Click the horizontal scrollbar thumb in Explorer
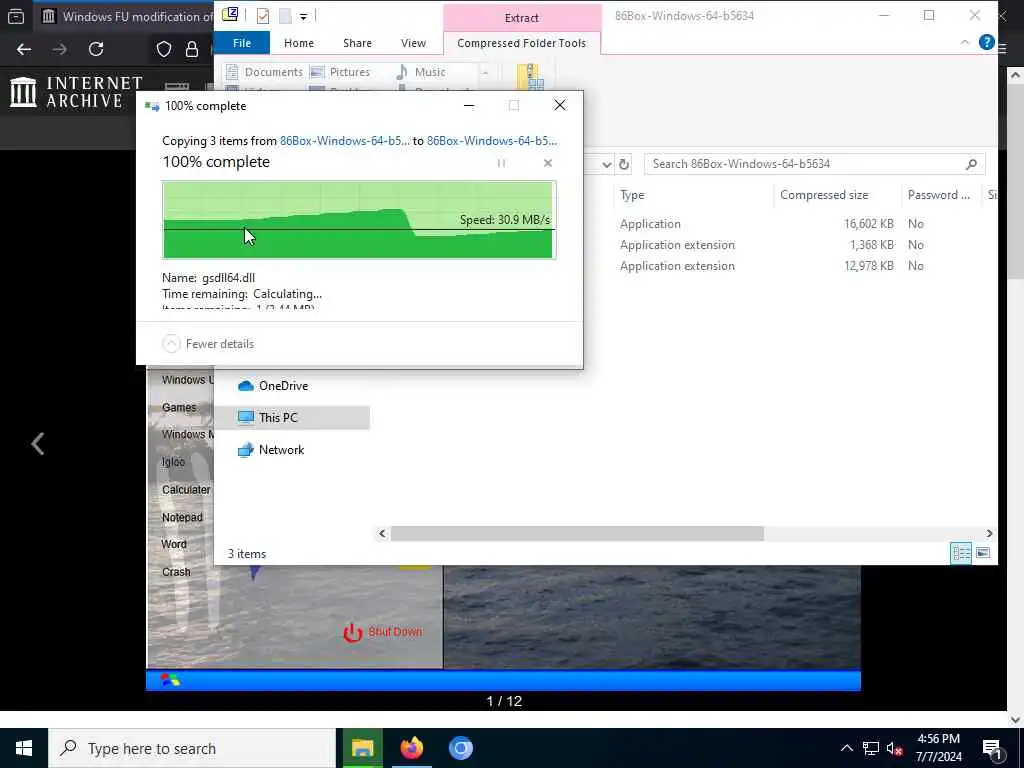 pos(577,534)
